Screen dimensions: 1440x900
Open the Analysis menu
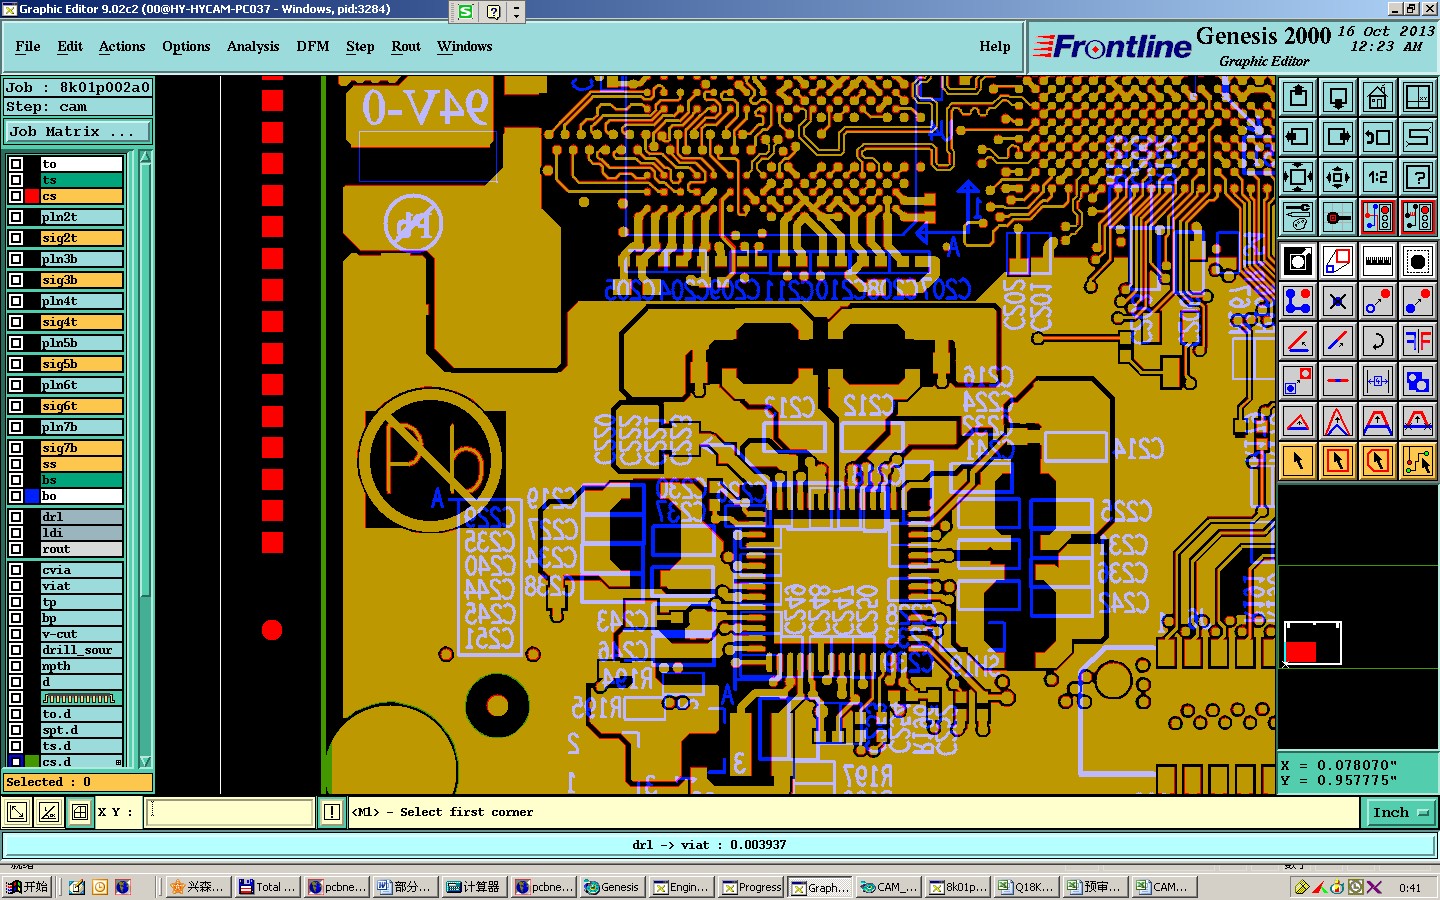(x=253, y=47)
